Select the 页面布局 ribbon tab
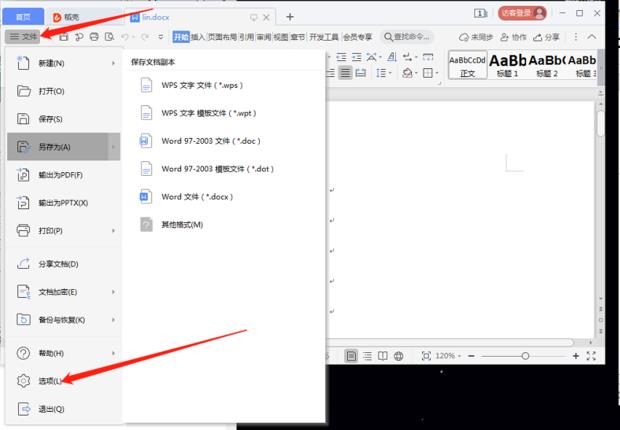 point(222,37)
